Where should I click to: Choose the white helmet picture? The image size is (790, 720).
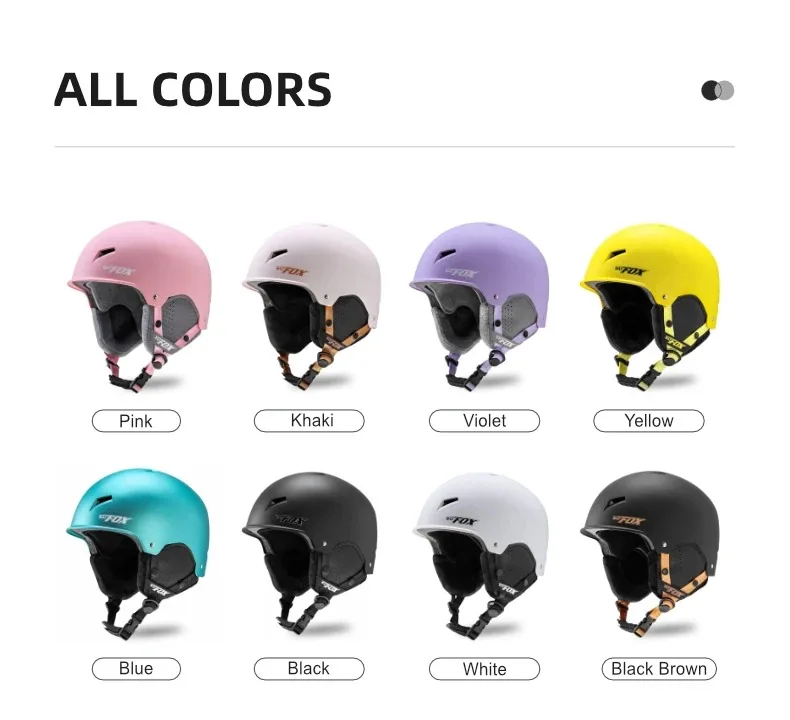[481, 556]
